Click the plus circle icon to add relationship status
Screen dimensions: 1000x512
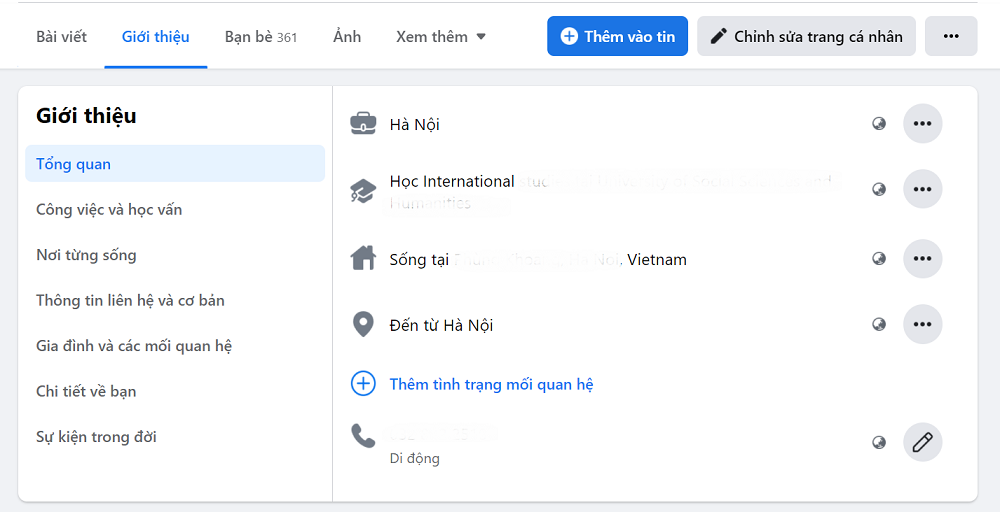click(x=363, y=384)
